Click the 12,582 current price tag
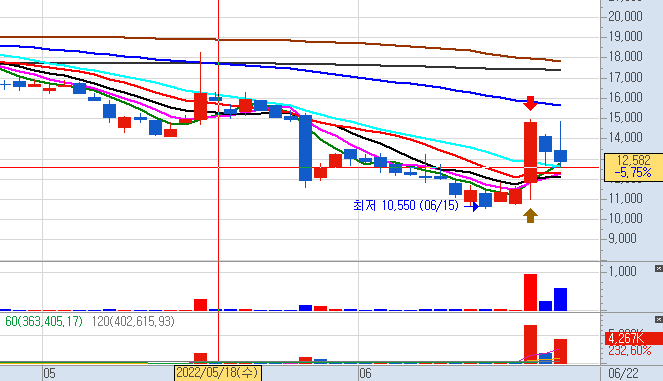Image resolution: width=663 pixels, height=381 pixels. click(x=633, y=160)
